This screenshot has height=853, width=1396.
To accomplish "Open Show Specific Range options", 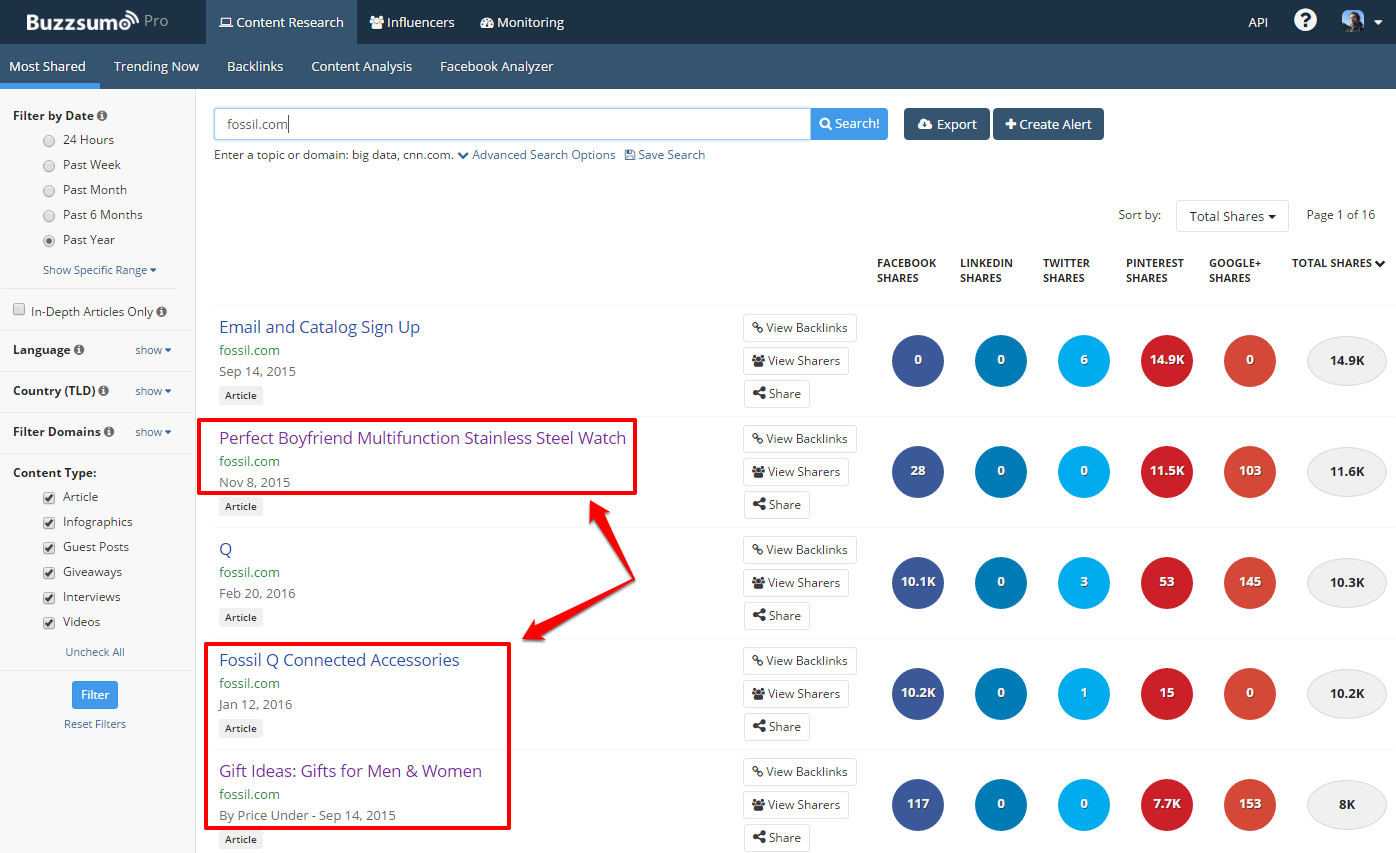I will pos(99,269).
